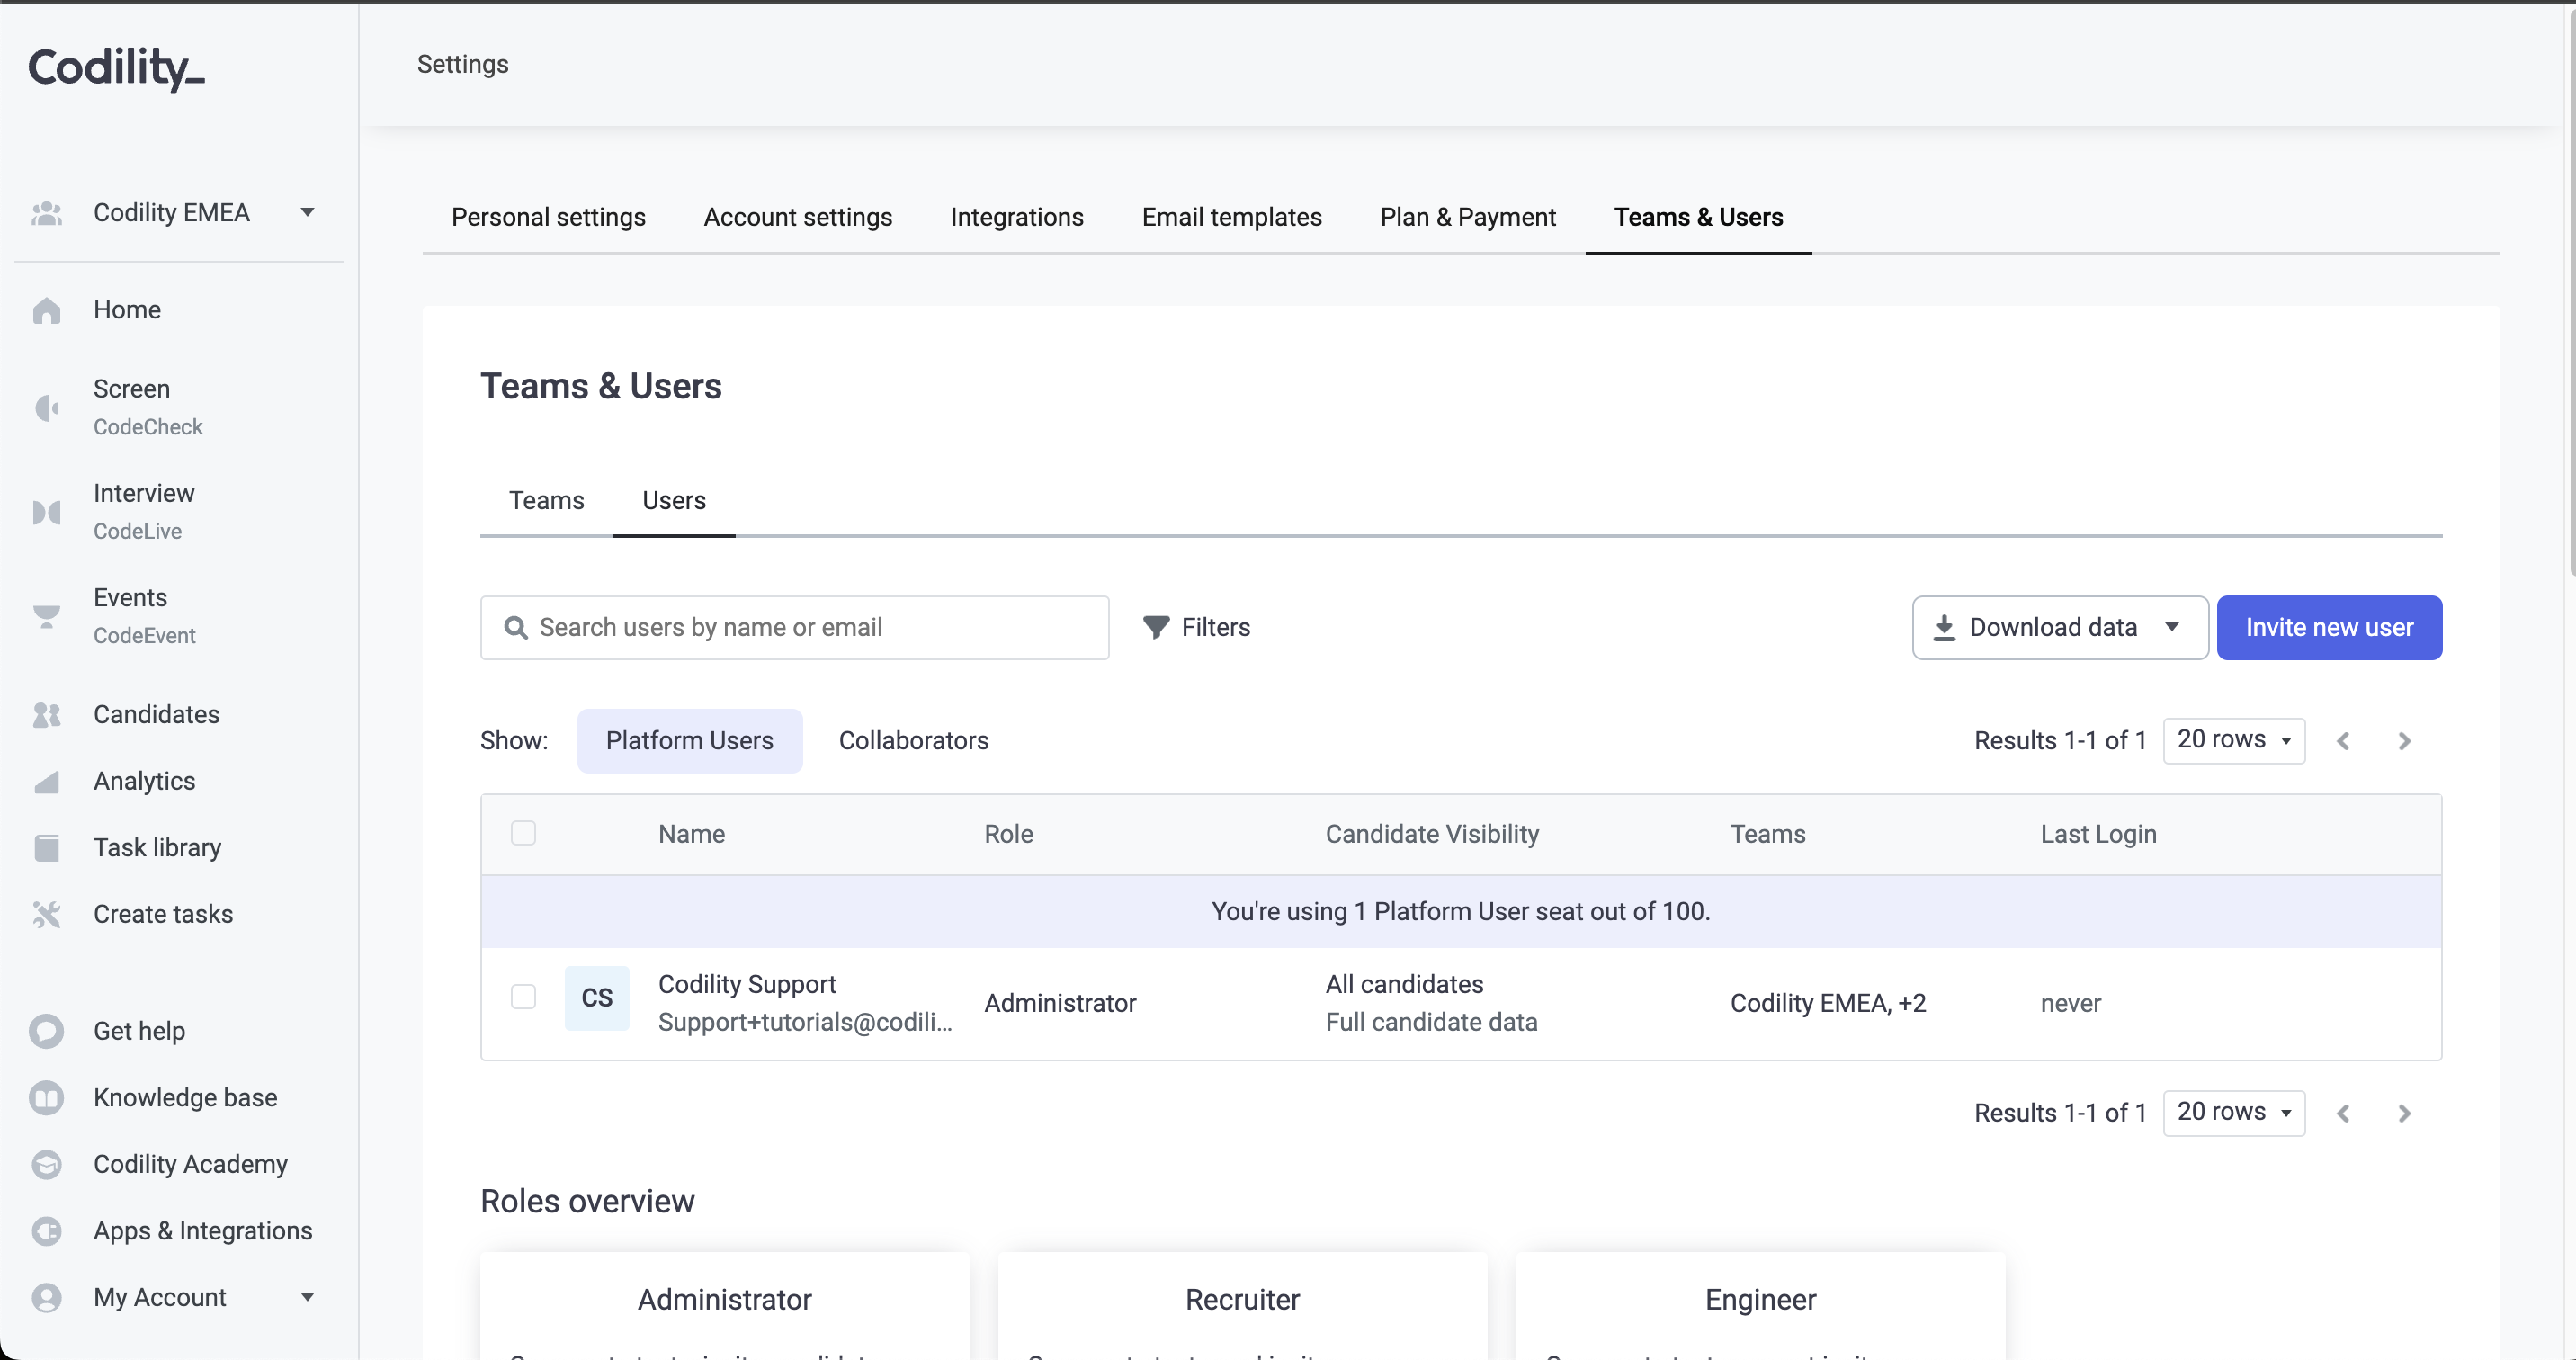Show Collaborators user list
This screenshot has height=1360, width=2576.
pos(913,740)
